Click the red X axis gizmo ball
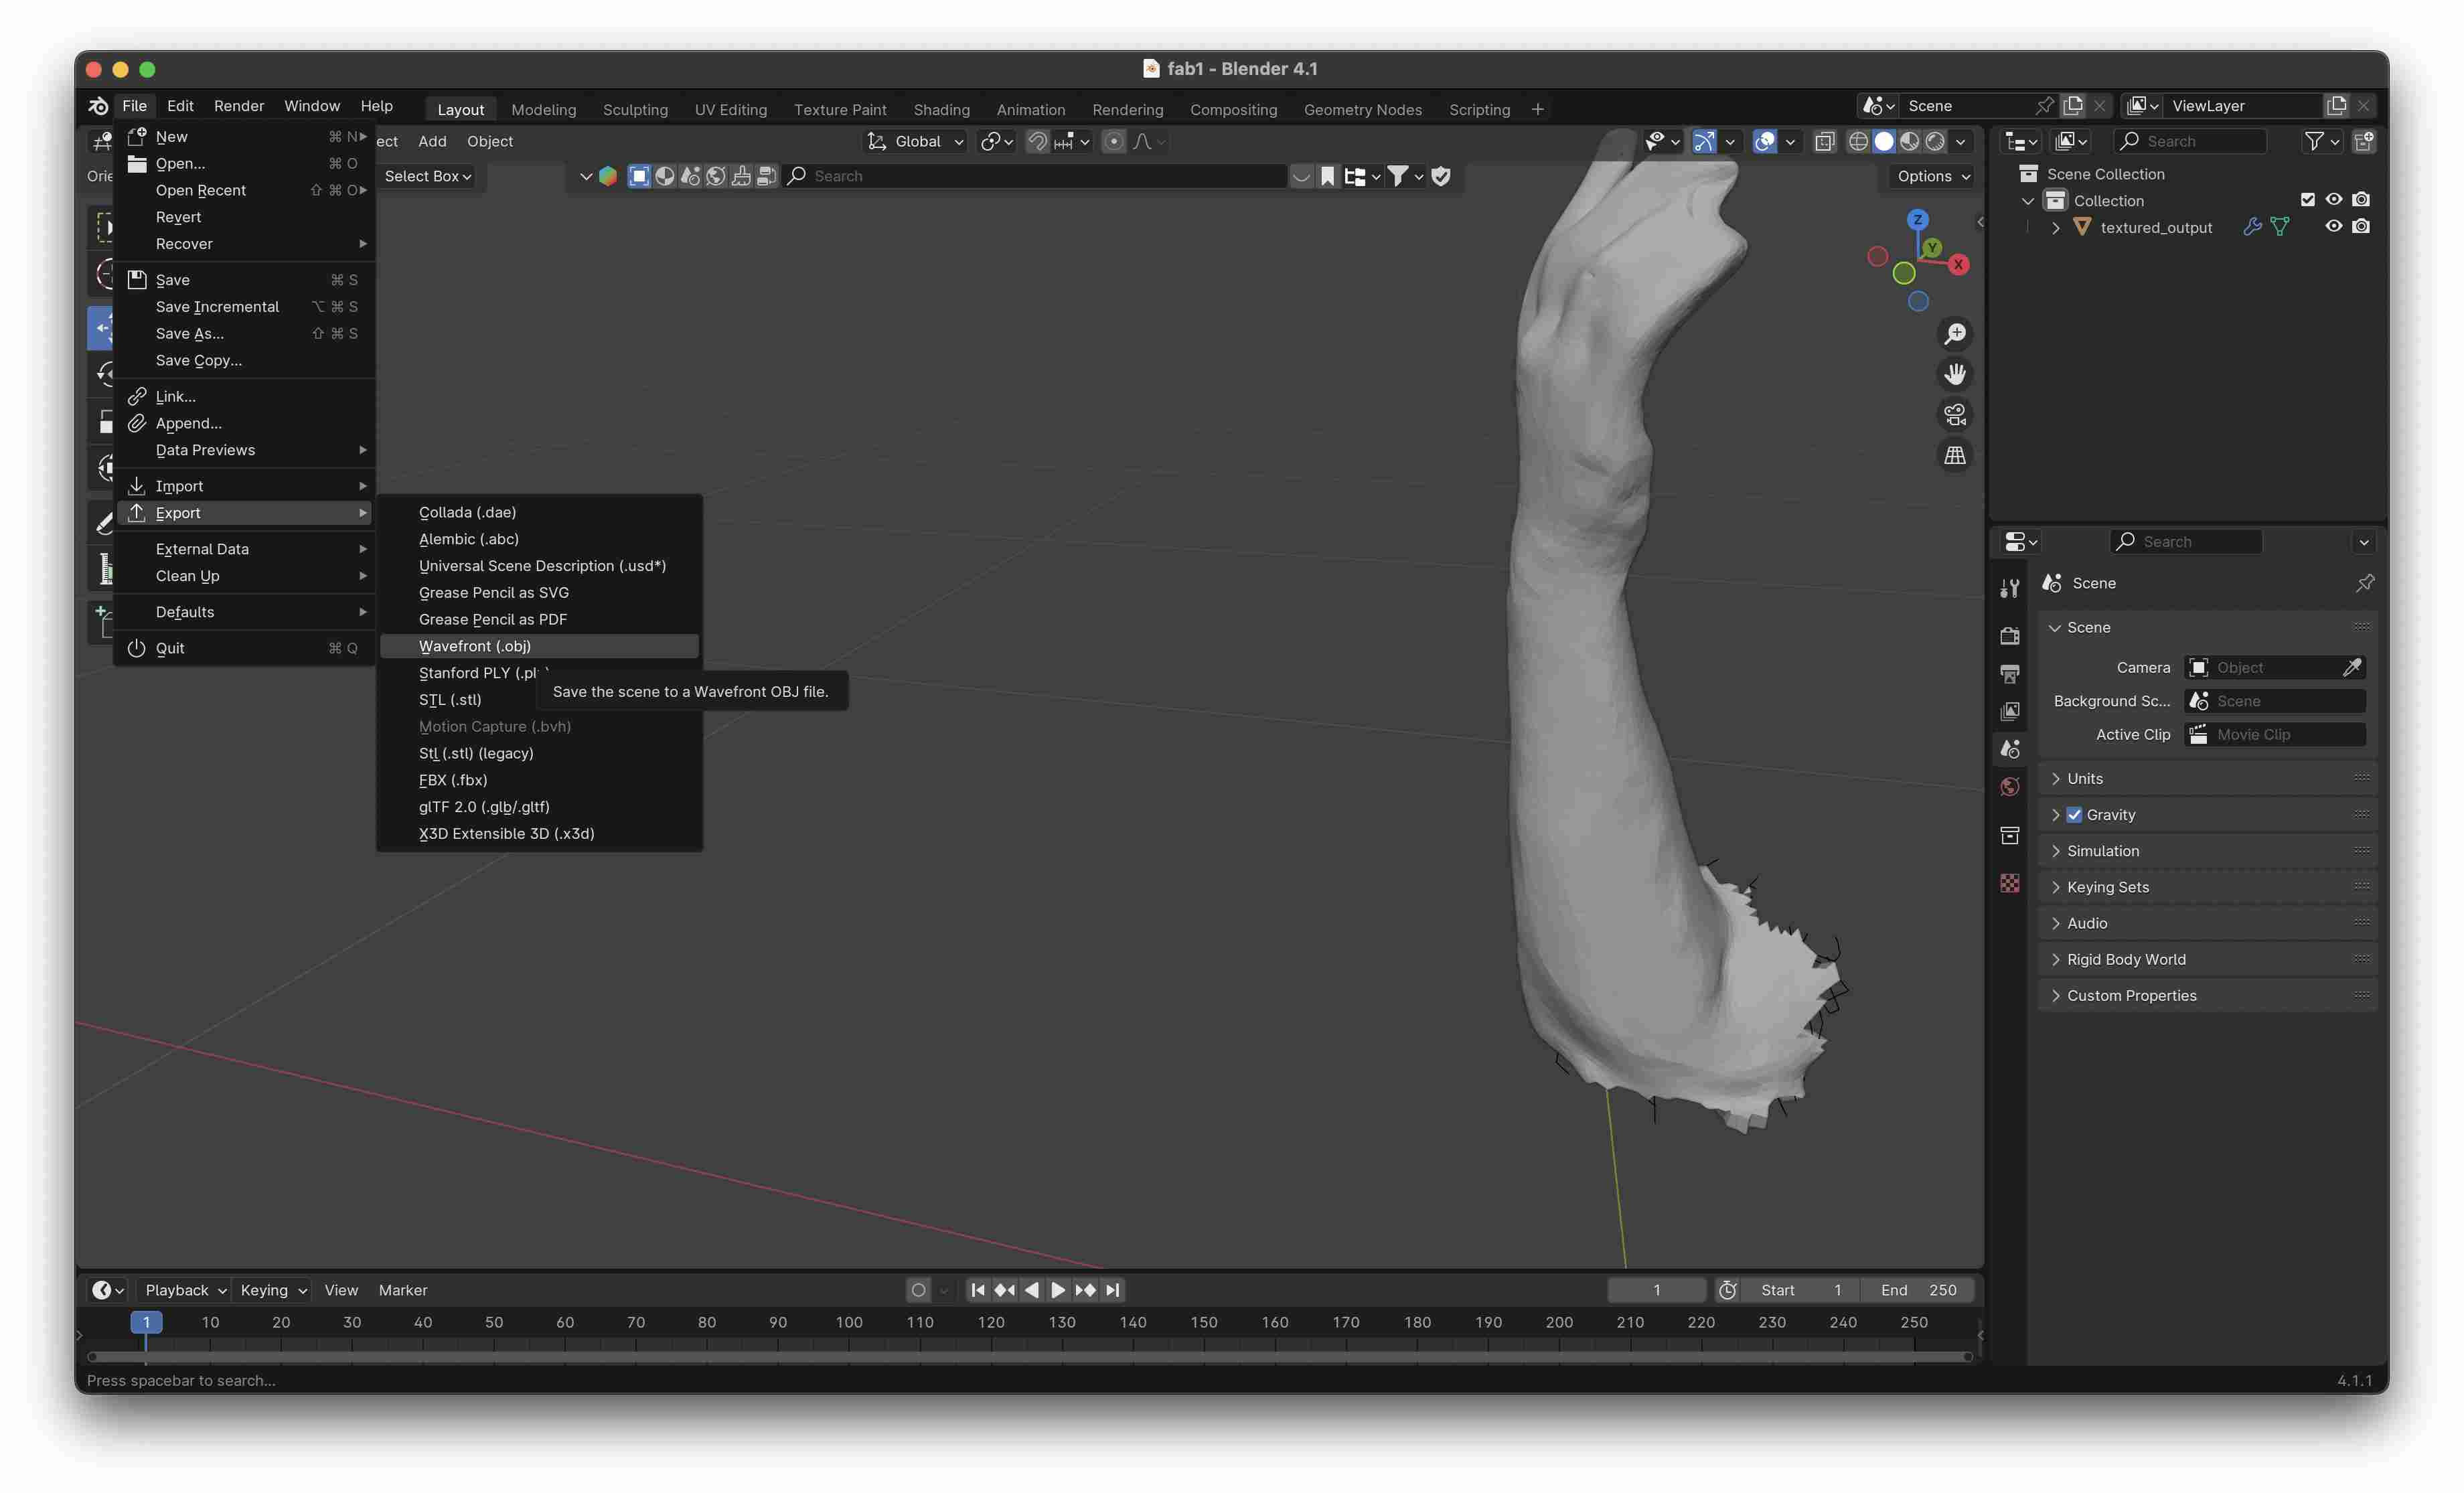2464x1493 pixels. point(1958,264)
